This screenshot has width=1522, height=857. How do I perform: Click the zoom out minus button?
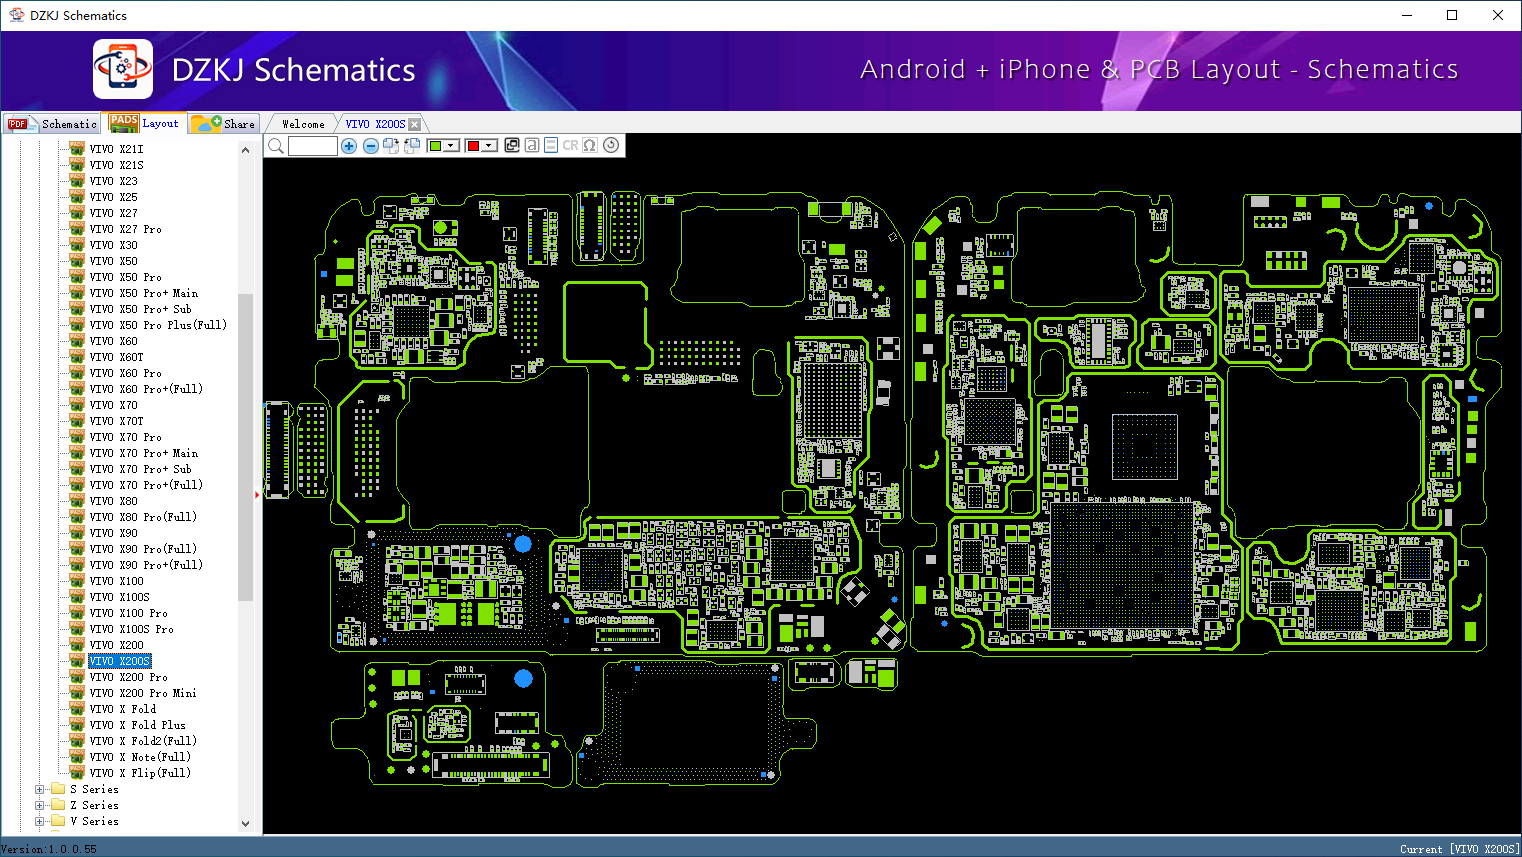click(371, 146)
